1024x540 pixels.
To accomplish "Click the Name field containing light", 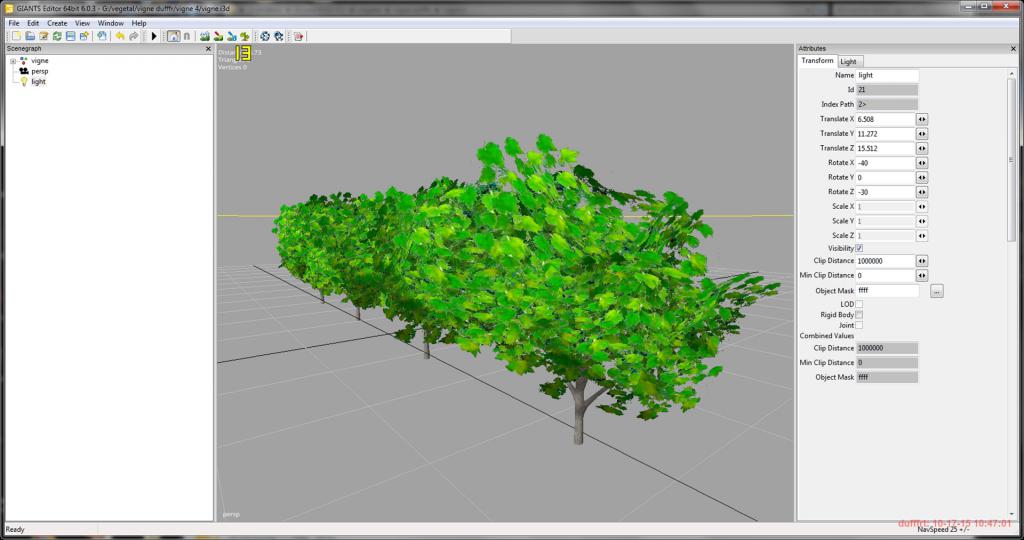I will click(x=887, y=75).
